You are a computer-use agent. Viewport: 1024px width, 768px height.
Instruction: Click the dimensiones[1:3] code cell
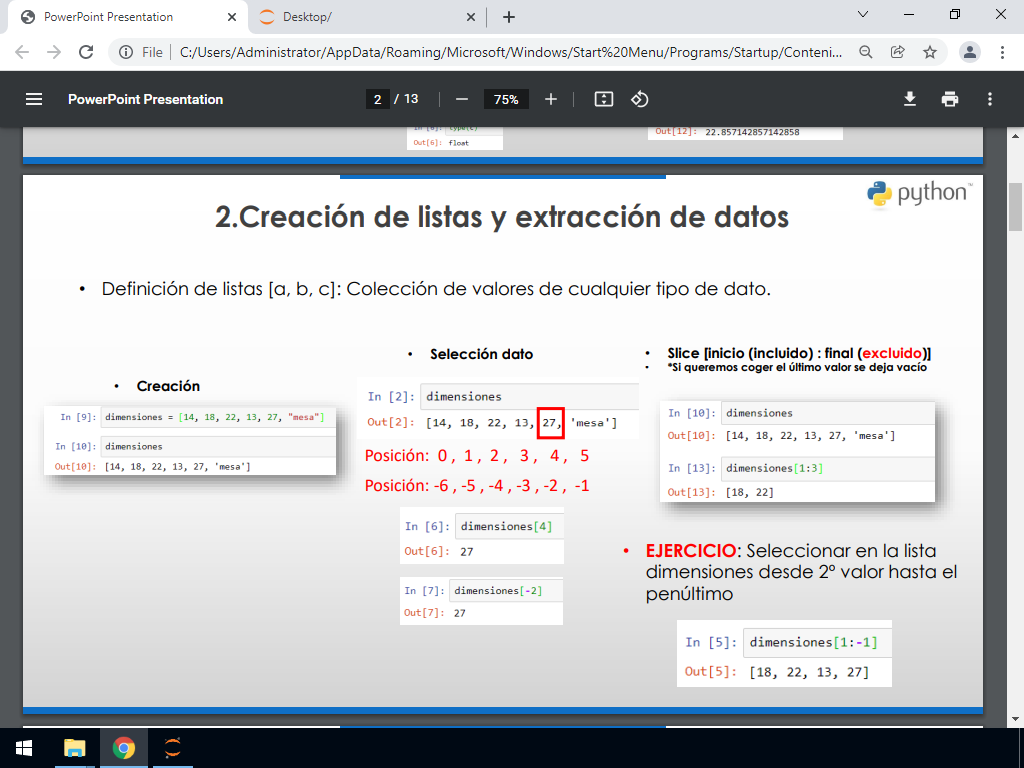click(x=827, y=468)
